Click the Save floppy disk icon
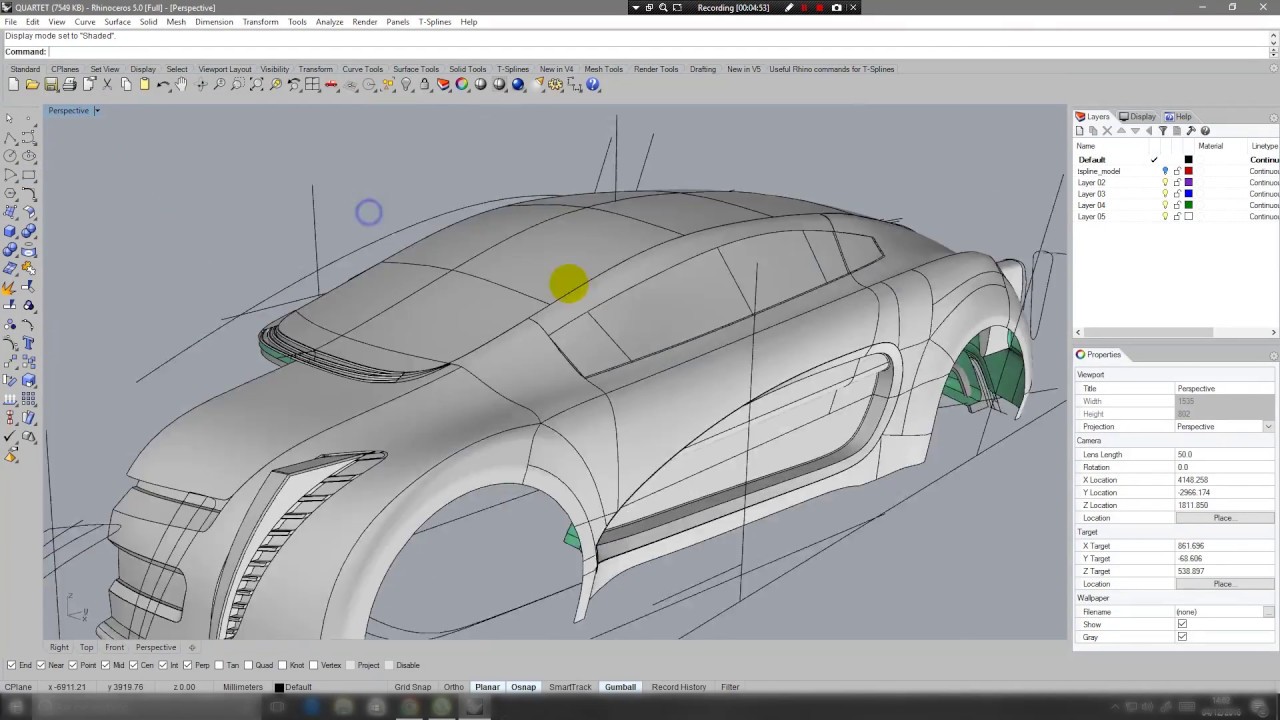 click(51, 85)
